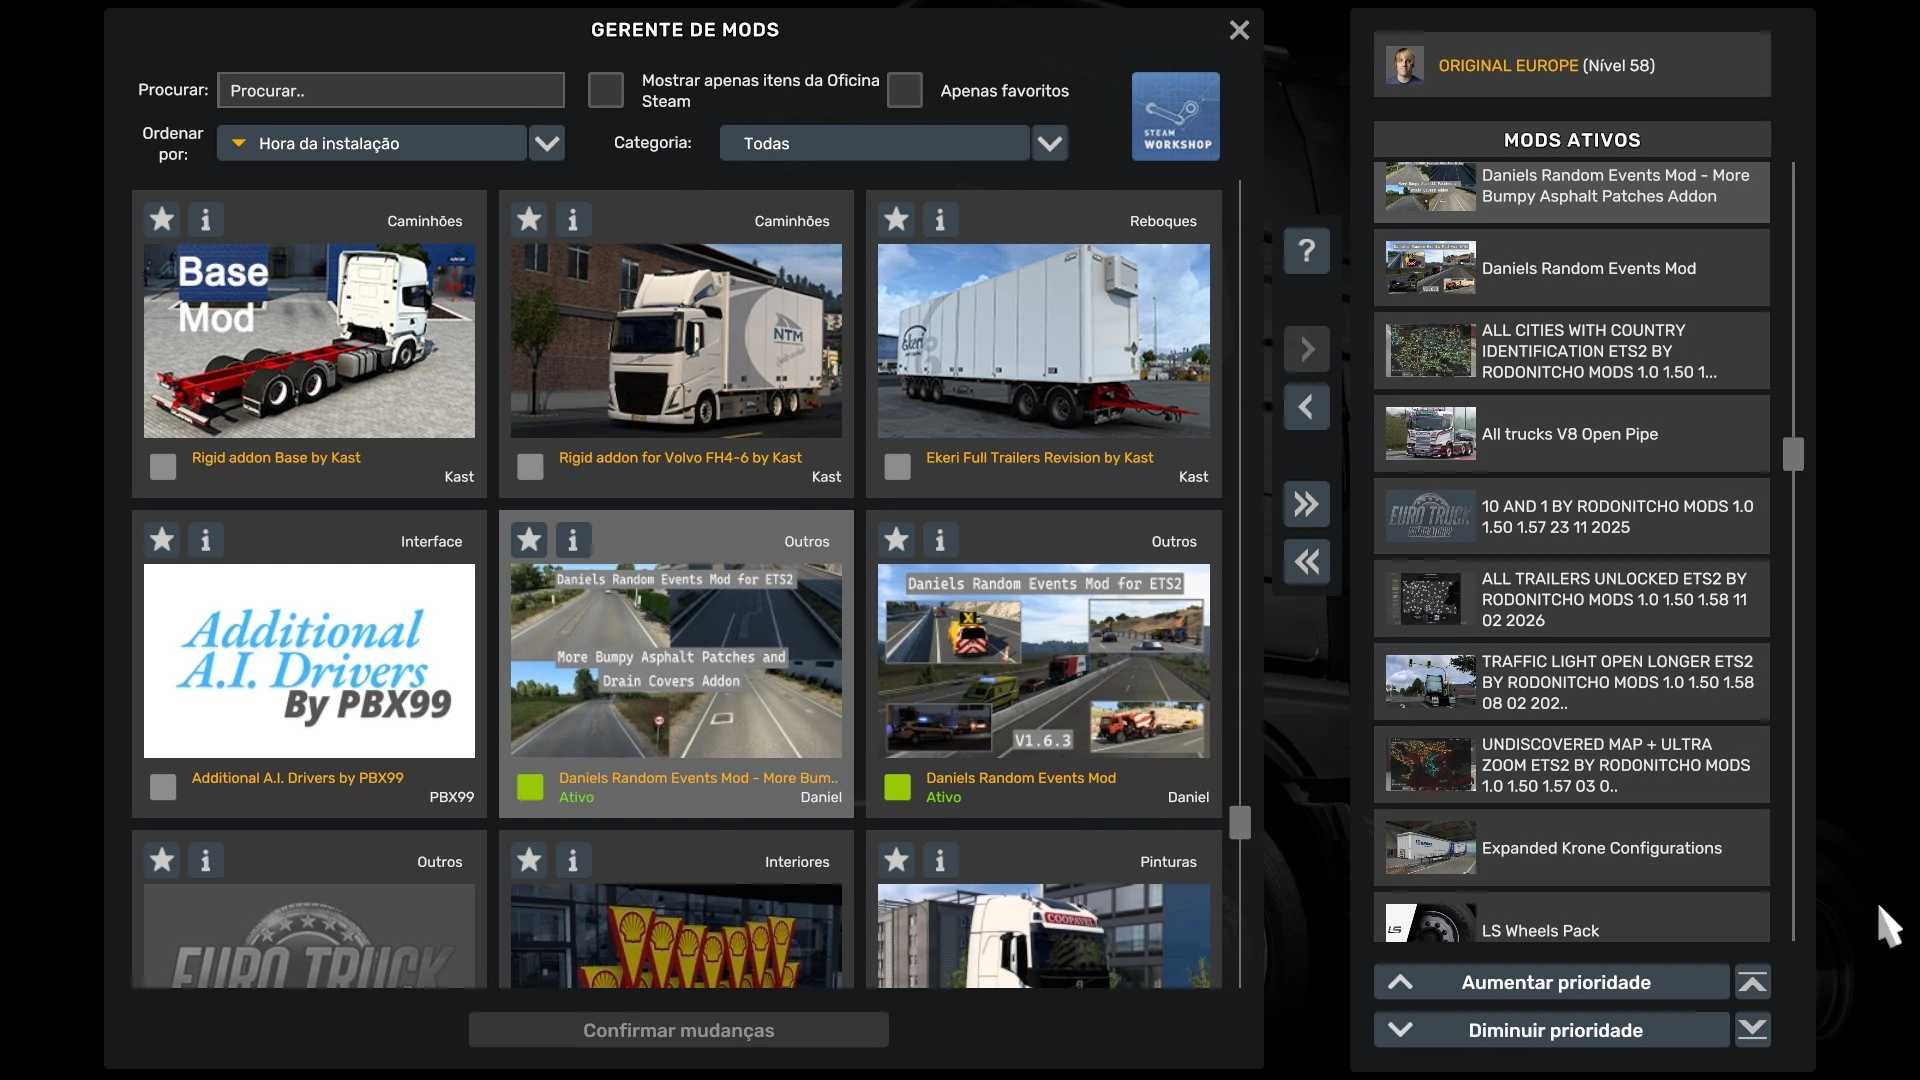The height and width of the screenshot is (1080, 1920).
Task: Open the Ordenar por sort dropdown
Action: [x=546, y=143]
